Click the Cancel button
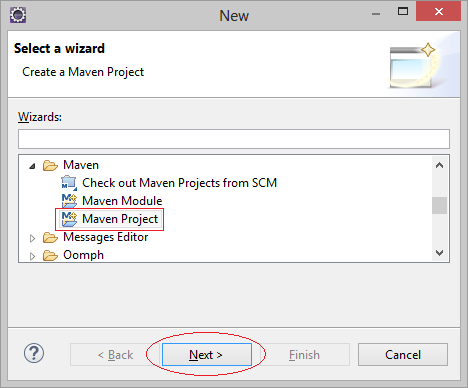468x388 pixels. pos(403,355)
